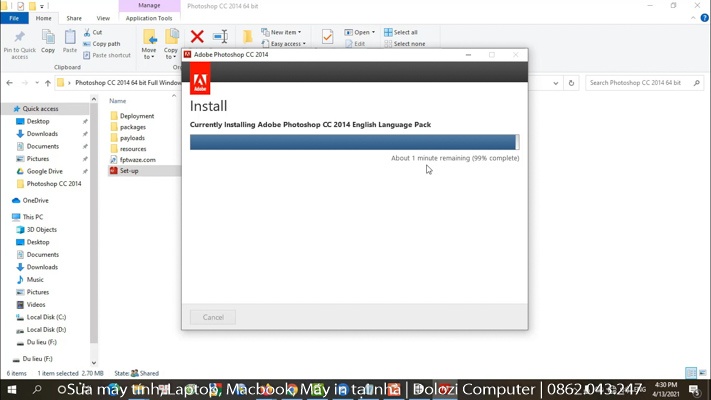
Task: Select Google Drive in navigation pane
Action: click(x=44, y=171)
